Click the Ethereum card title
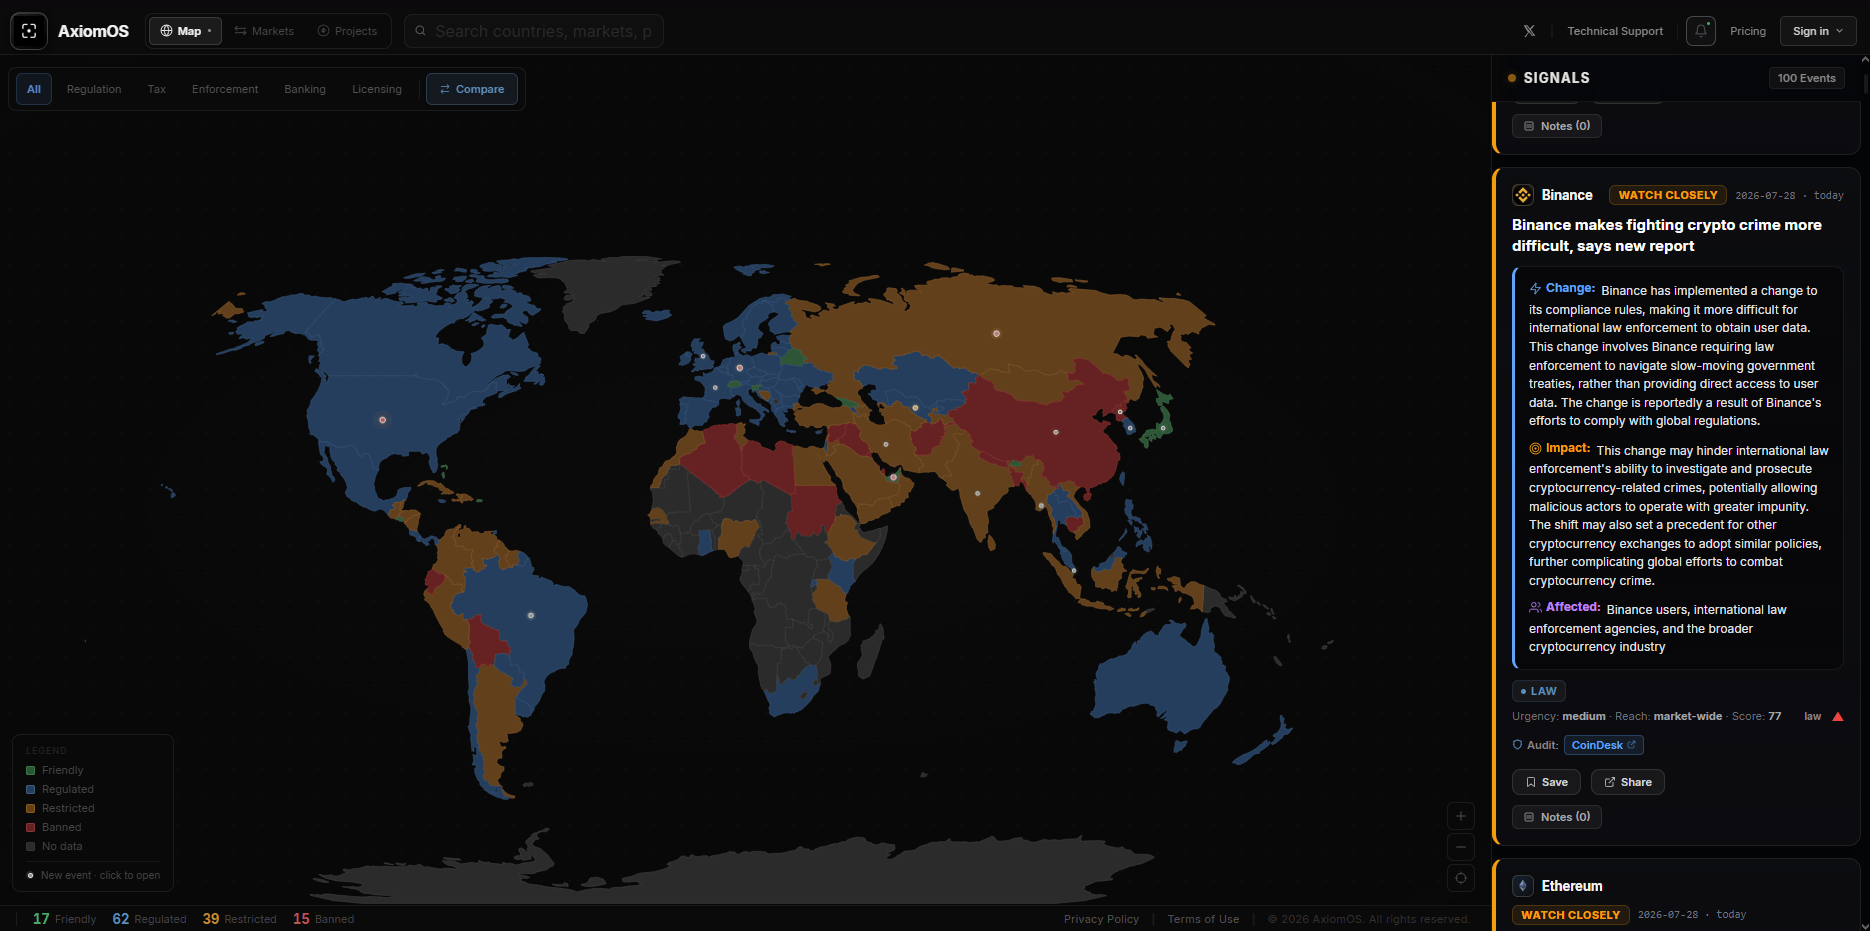Image resolution: width=1870 pixels, height=931 pixels. point(1572,886)
